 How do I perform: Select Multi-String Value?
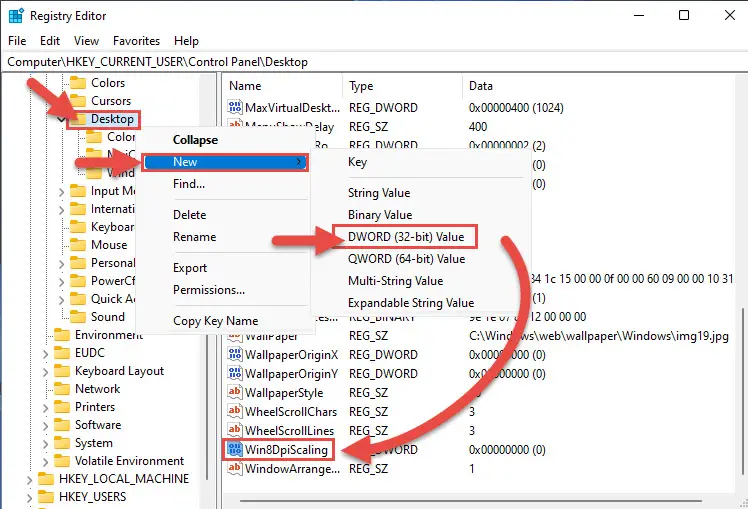point(395,280)
